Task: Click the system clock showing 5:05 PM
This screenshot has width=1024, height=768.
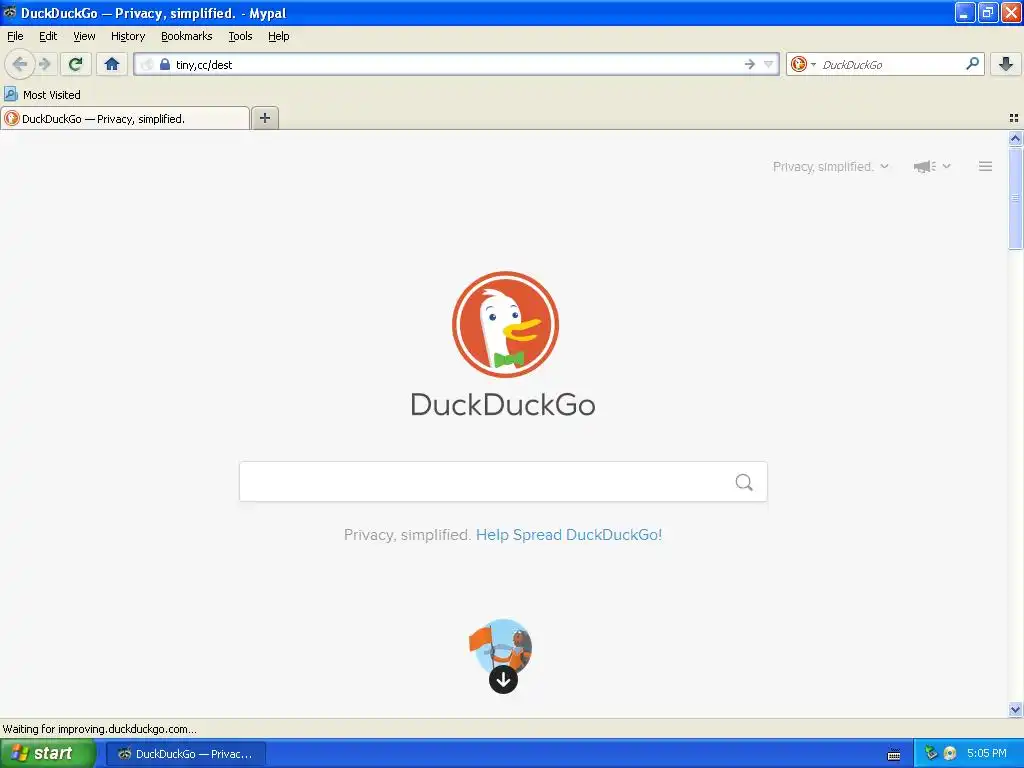Action: click(x=987, y=753)
